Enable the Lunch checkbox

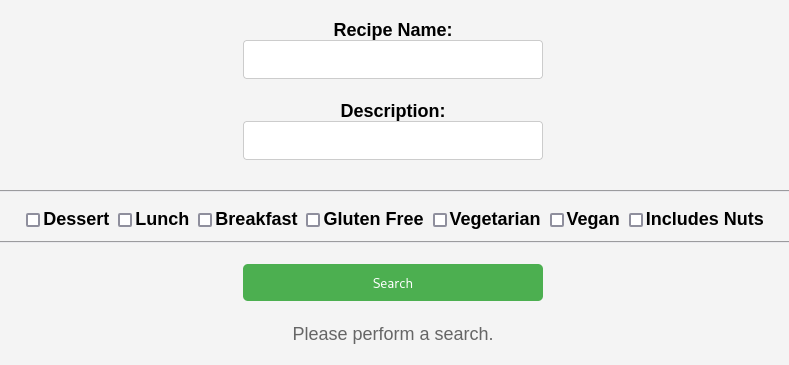pyautogui.click(x=125, y=220)
